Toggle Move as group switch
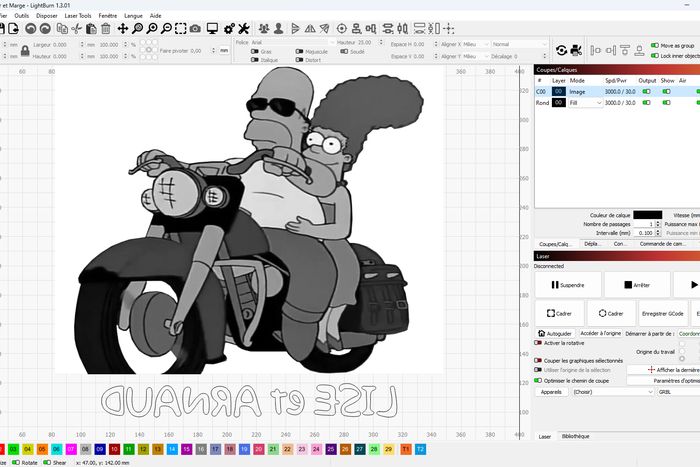Screen dimensions: 700x467 coord(655,46)
